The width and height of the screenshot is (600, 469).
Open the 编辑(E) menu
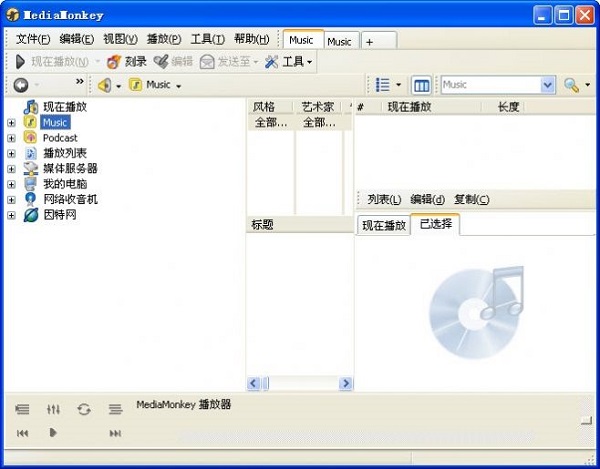click(77, 39)
